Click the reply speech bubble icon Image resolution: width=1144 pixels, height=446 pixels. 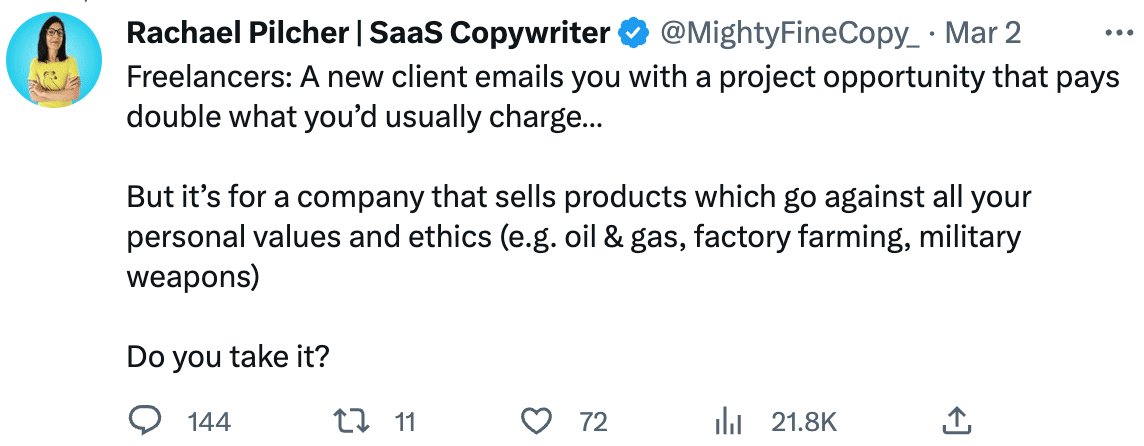(150, 421)
